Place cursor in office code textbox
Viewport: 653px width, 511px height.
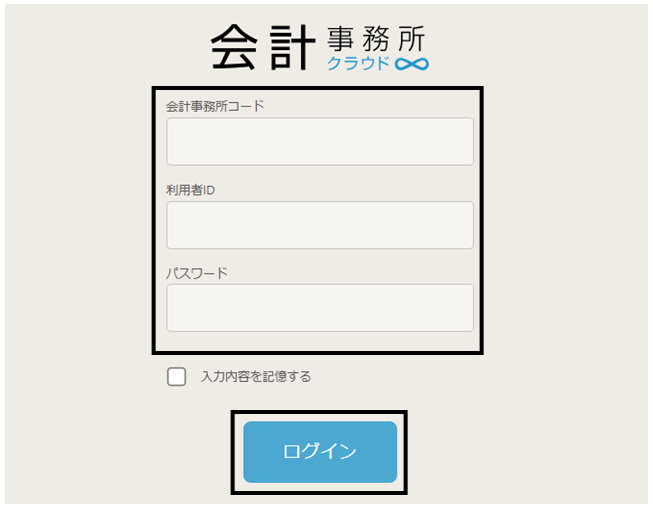point(320,142)
